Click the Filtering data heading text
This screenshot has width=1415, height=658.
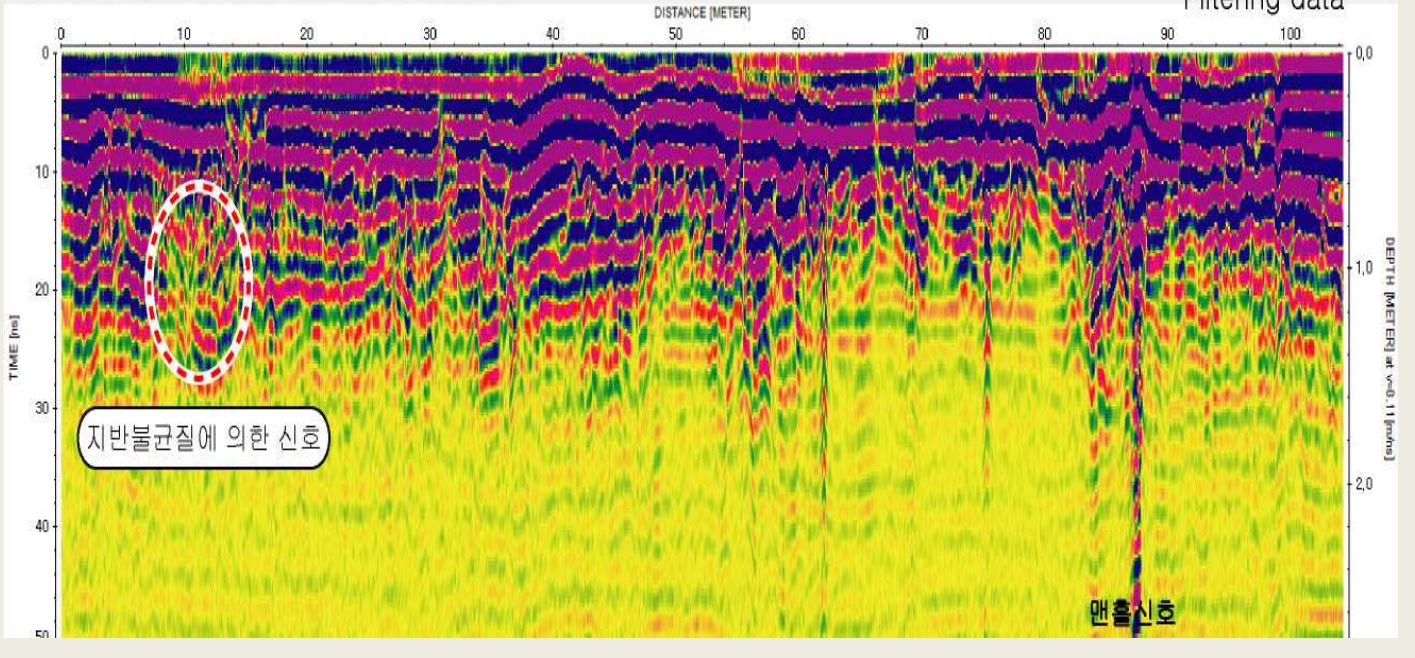1252,5
